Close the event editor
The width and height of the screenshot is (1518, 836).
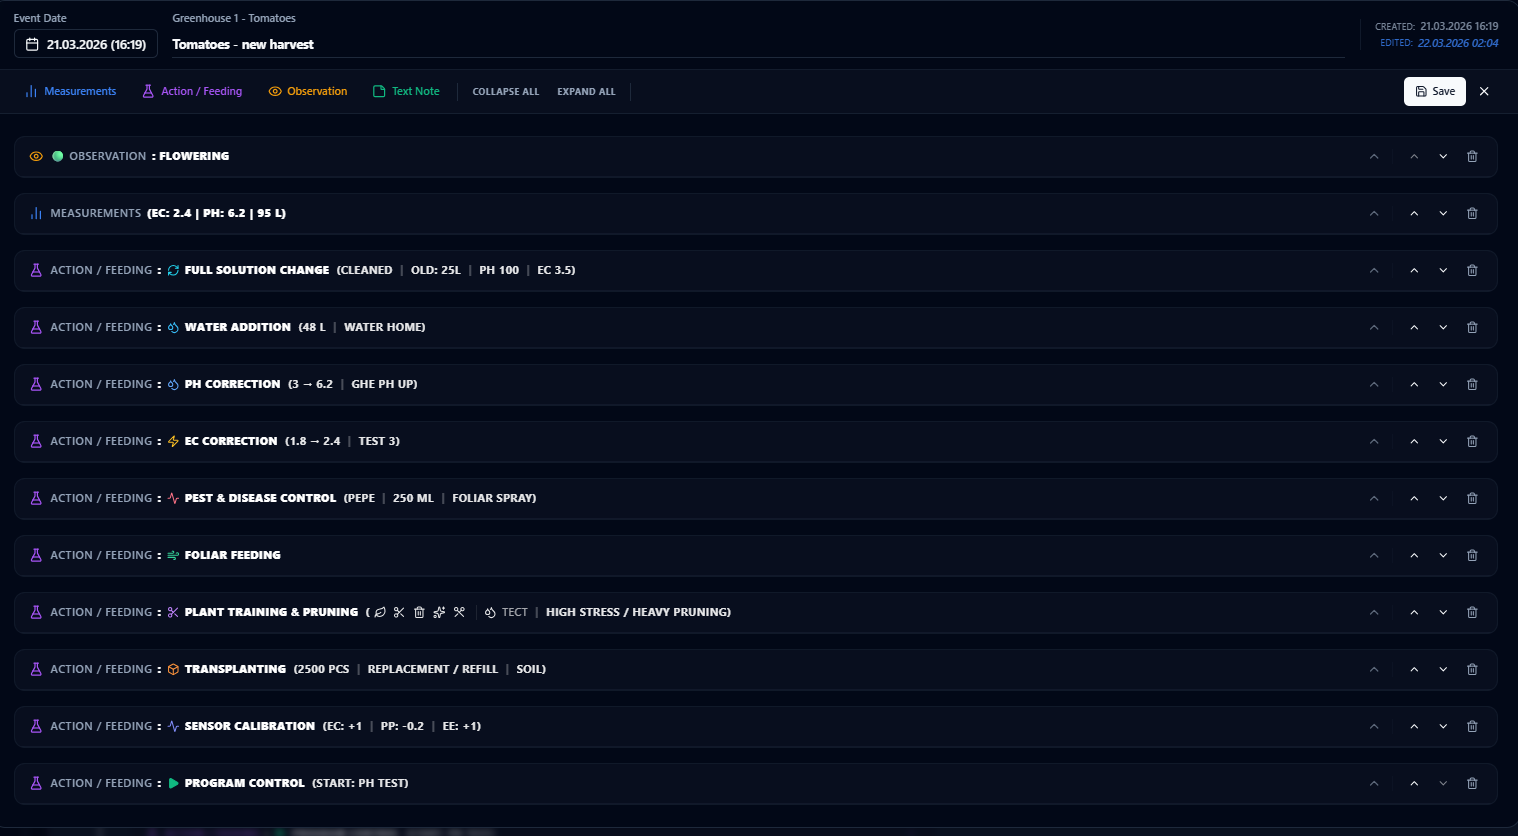[x=1484, y=91]
